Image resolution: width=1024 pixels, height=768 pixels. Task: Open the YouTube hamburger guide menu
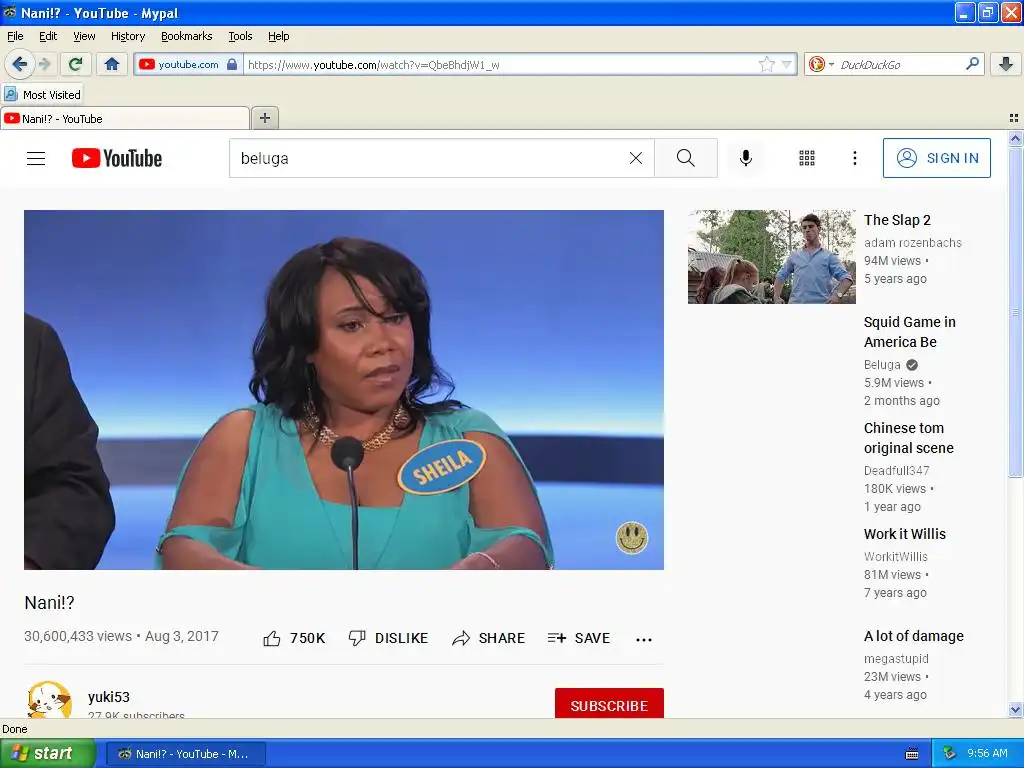tap(36, 158)
